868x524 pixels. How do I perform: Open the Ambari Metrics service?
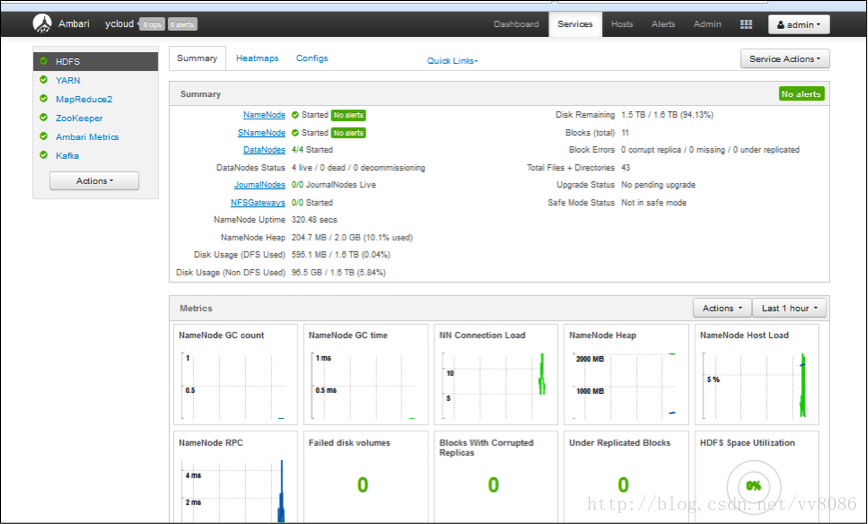(x=87, y=137)
